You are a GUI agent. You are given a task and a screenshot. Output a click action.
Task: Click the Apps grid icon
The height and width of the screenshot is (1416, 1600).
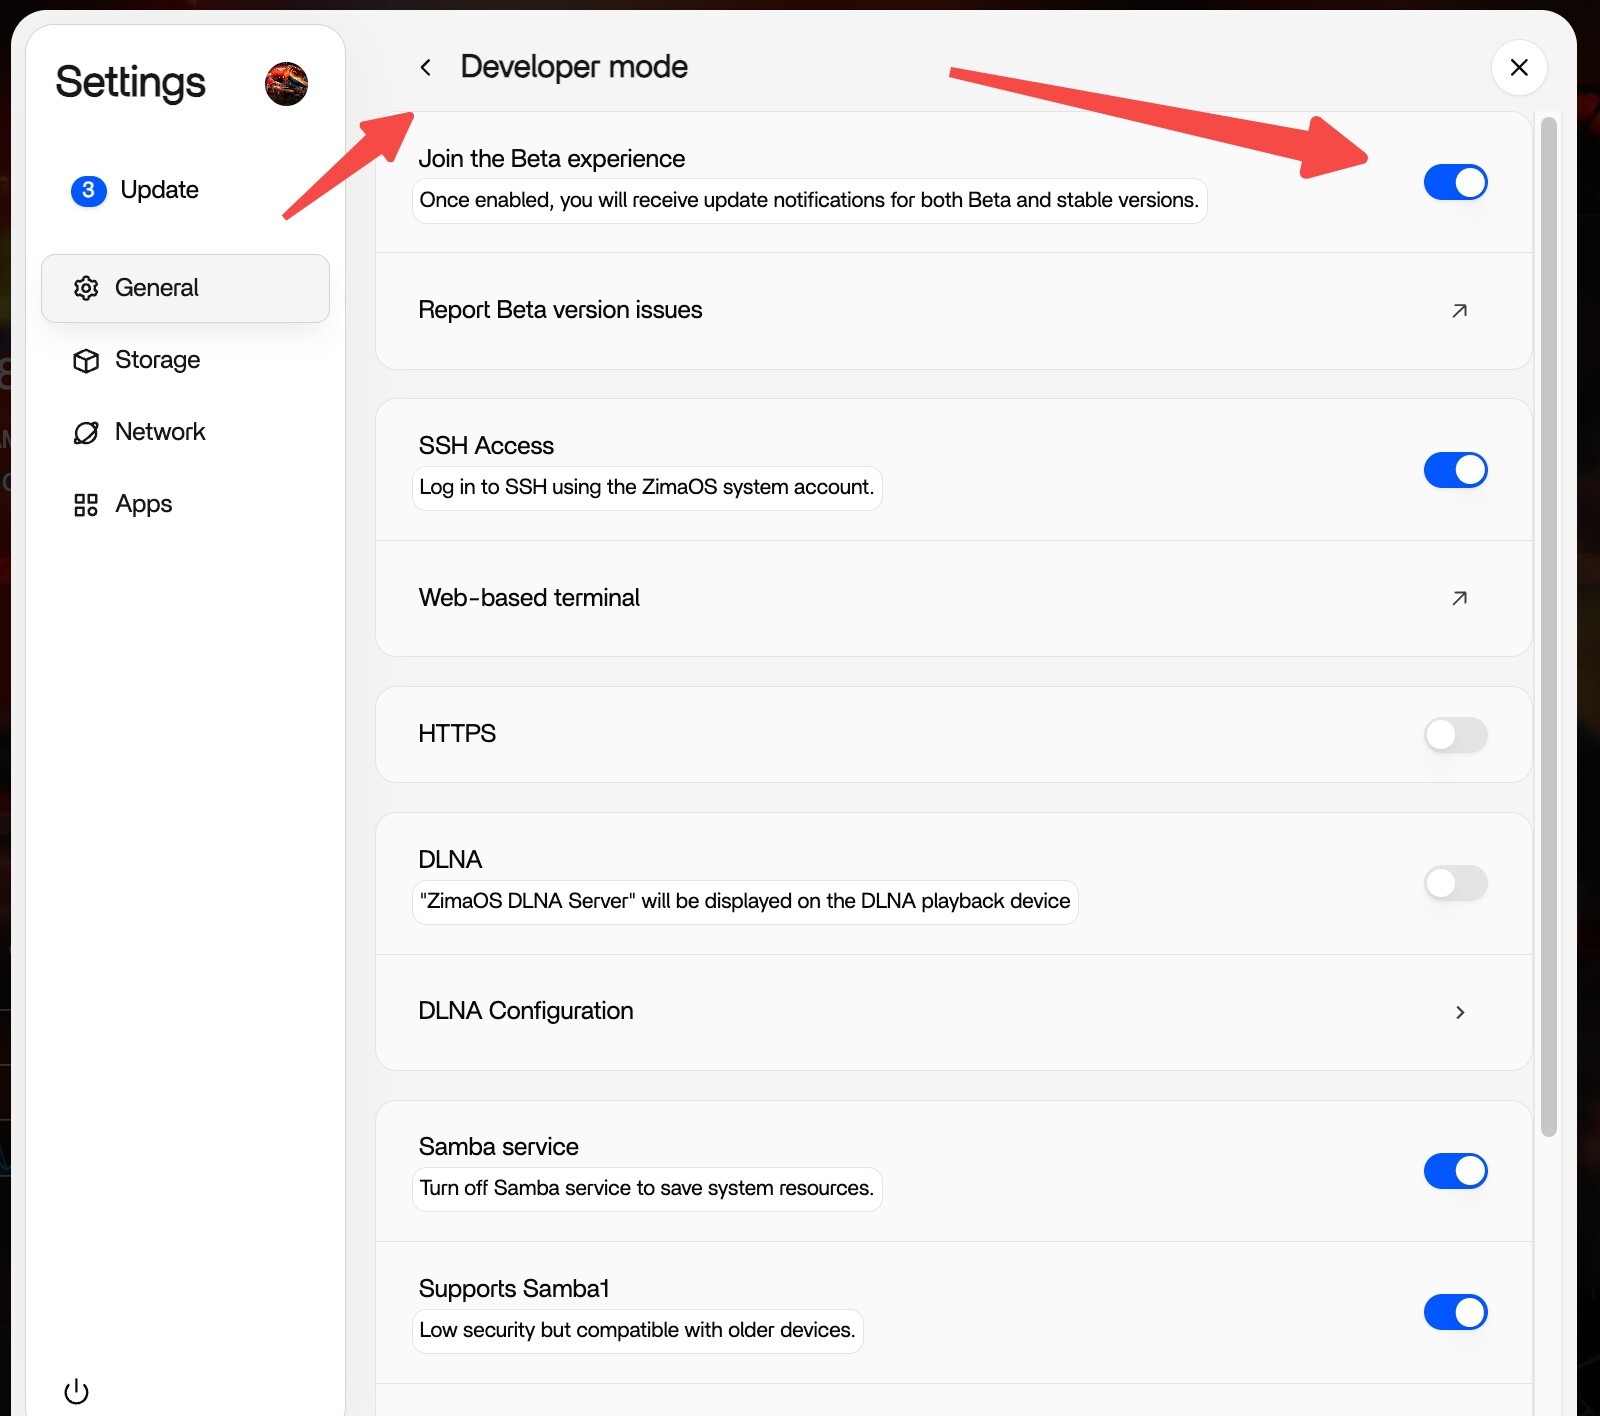tap(86, 505)
